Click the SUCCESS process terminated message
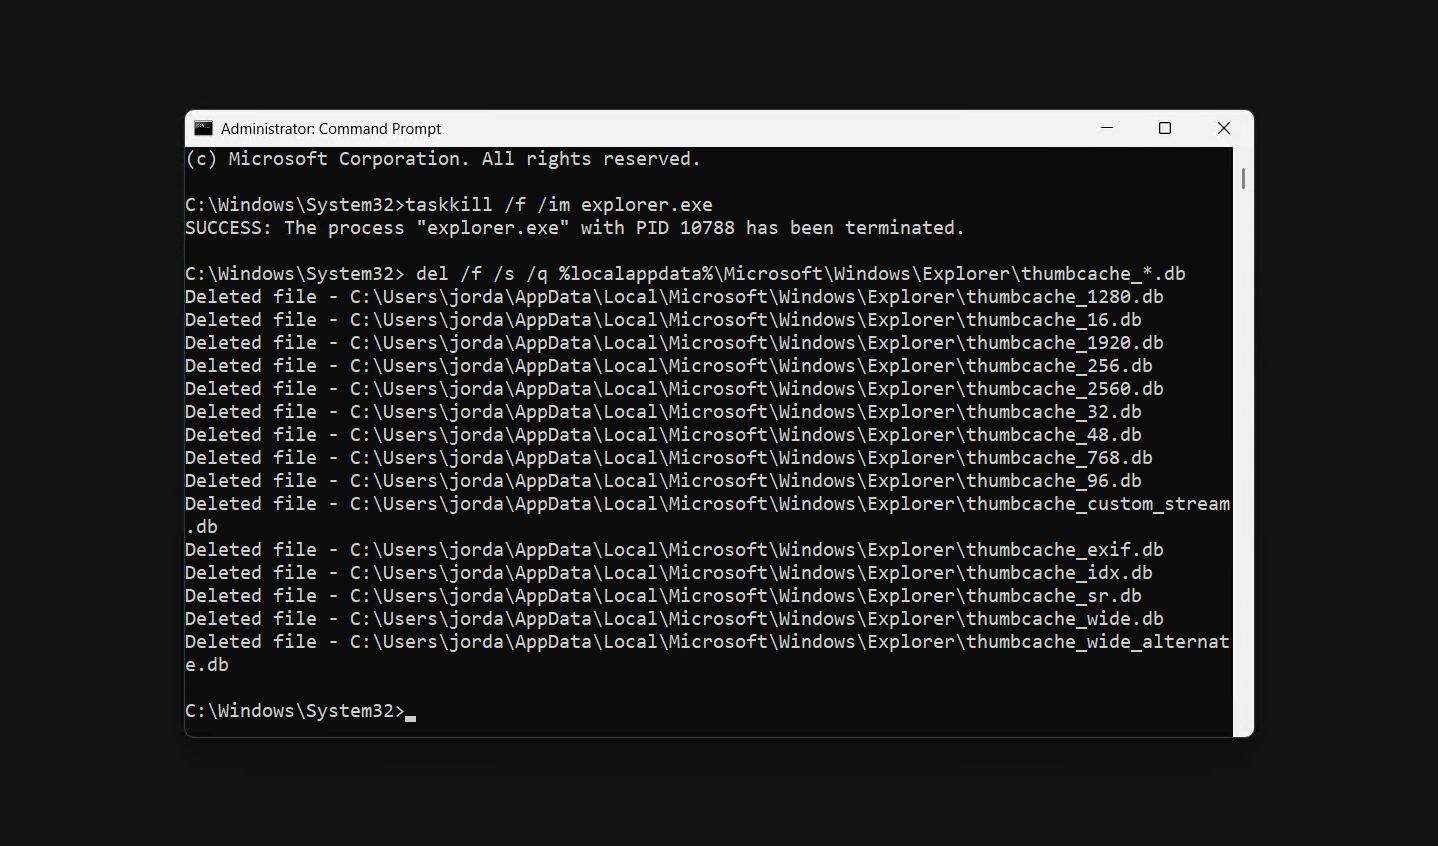Viewport: 1438px width, 846px height. pos(575,228)
